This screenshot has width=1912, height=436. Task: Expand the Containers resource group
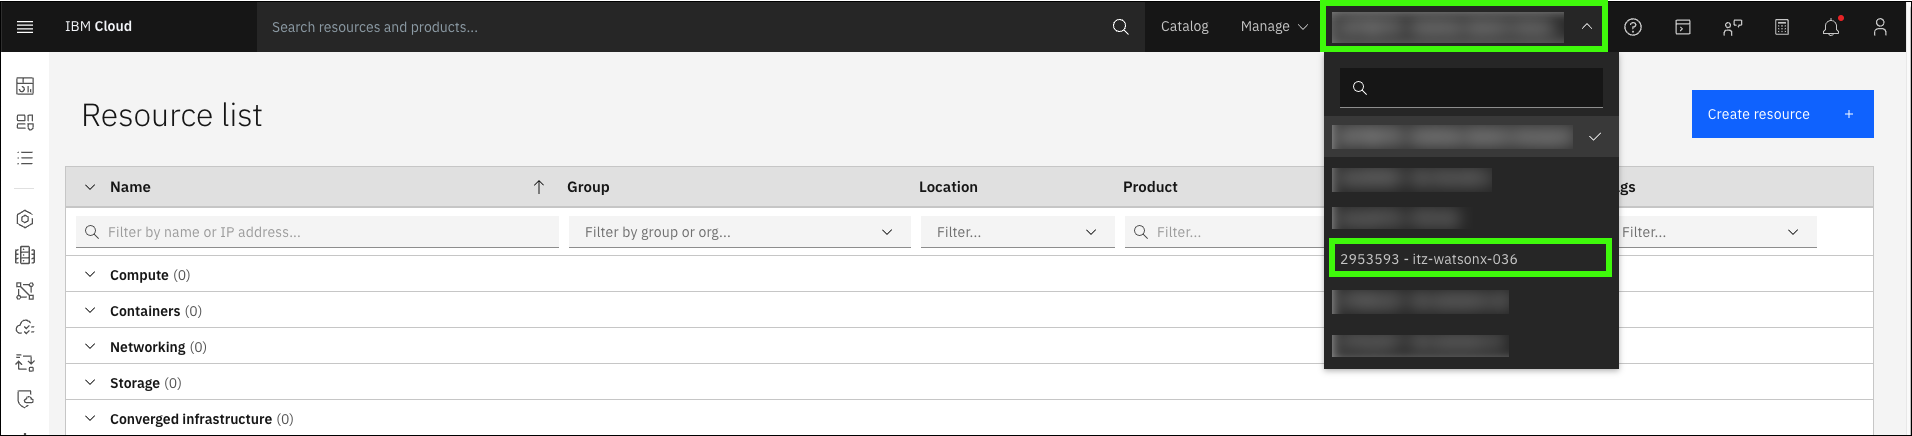point(90,311)
